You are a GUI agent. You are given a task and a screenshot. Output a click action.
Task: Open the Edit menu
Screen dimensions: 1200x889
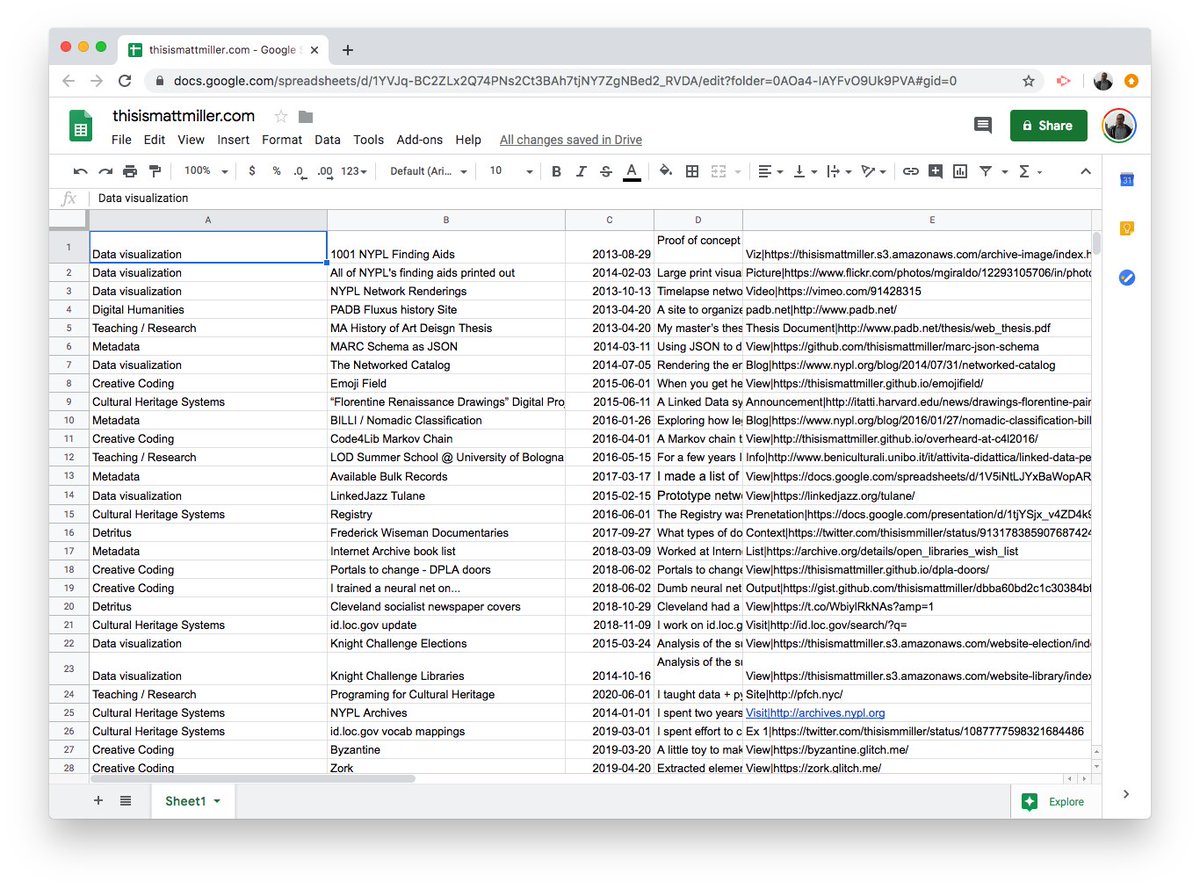pos(154,140)
